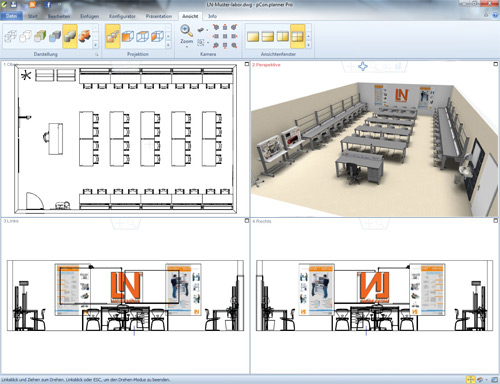Click the Zoom magnifier tool
The height and width of the screenshot is (384, 500).
[x=186, y=31]
